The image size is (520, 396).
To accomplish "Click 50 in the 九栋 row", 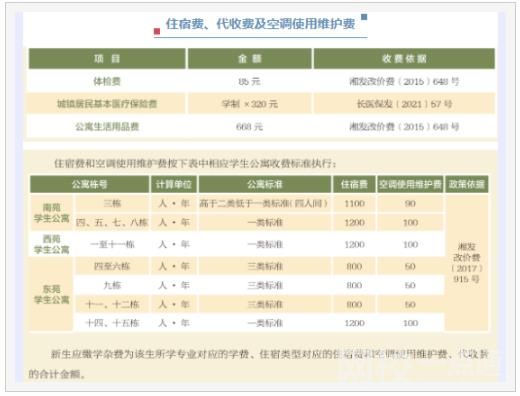I will coord(410,285).
